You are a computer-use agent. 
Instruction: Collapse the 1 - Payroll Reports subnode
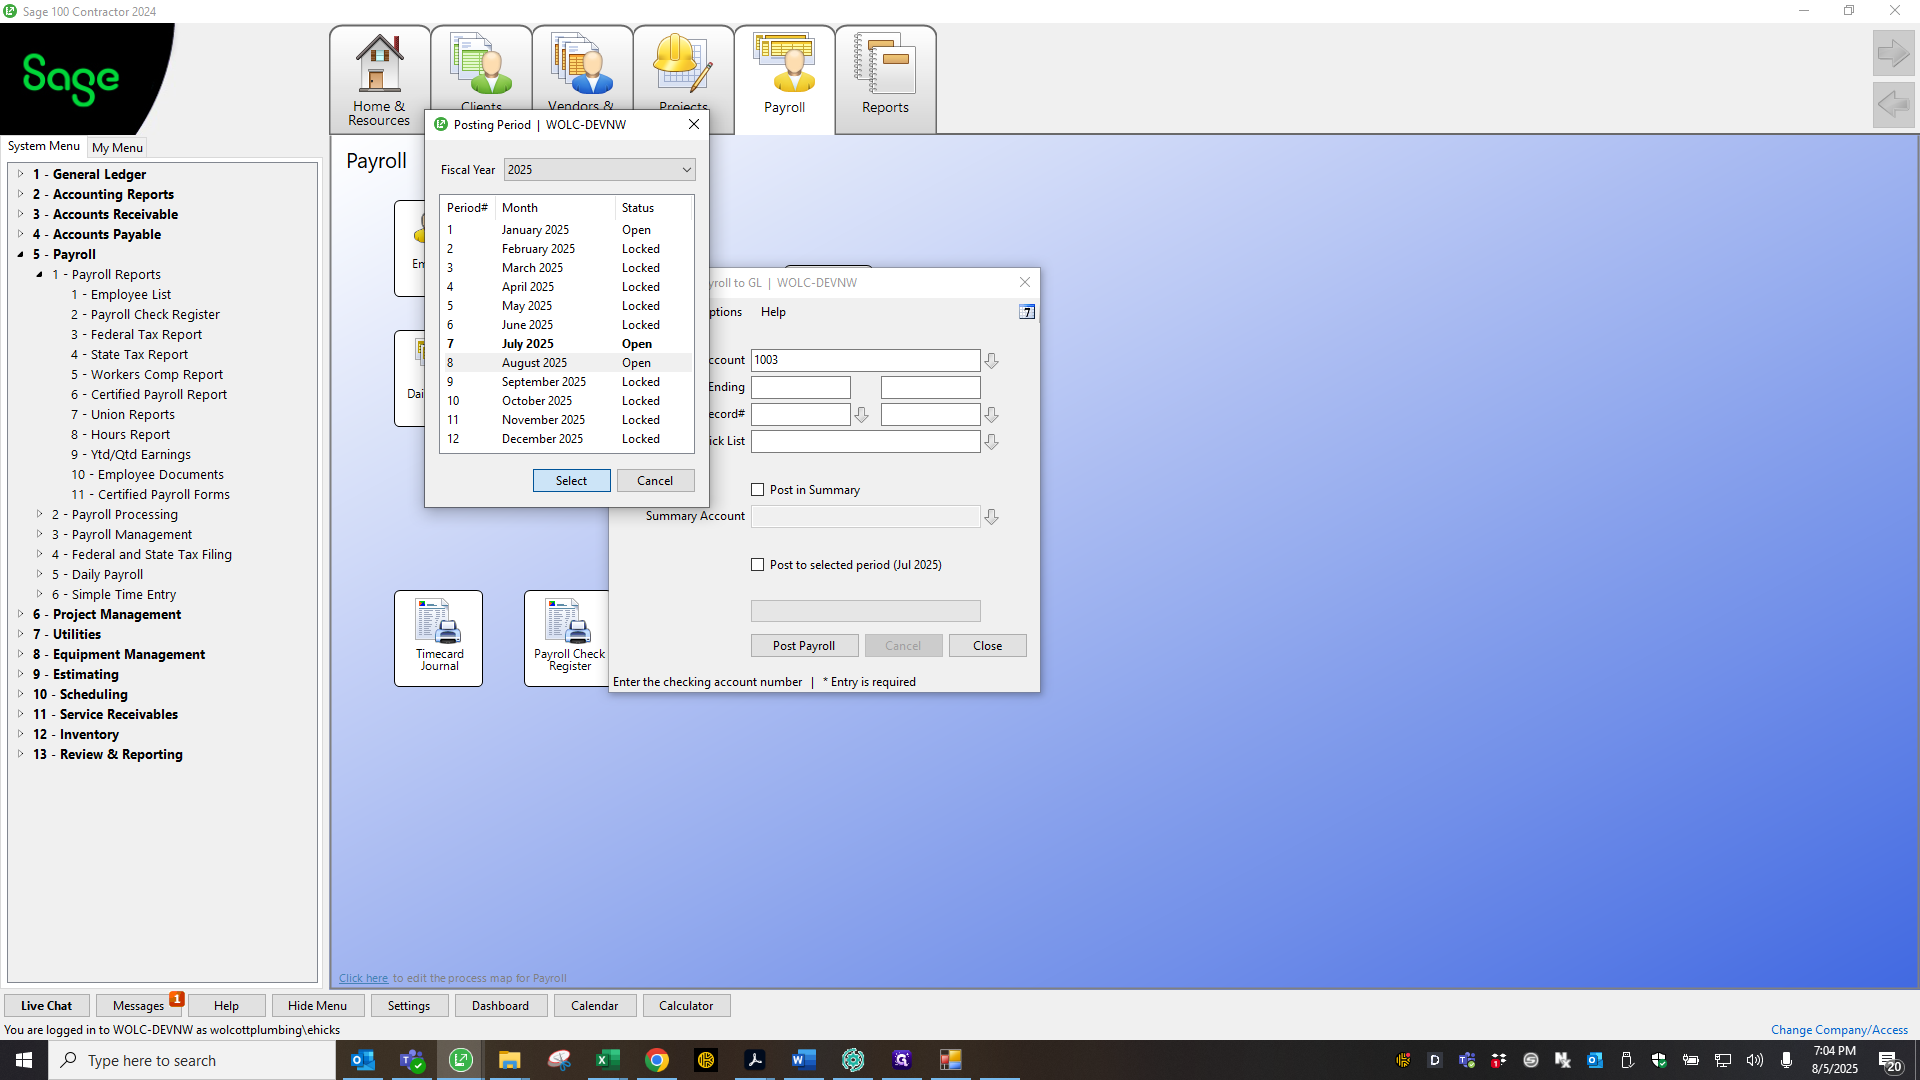coord(40,274)
